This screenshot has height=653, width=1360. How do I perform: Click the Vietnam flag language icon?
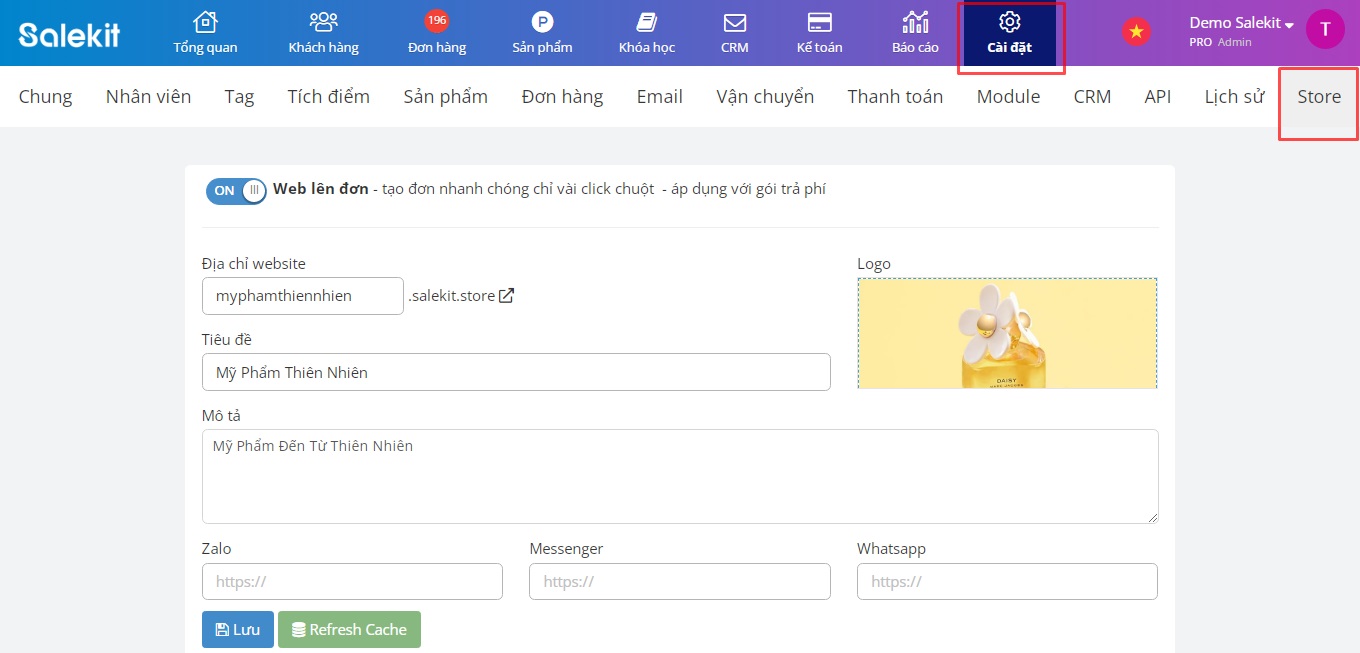click(x=1136, y=32)
